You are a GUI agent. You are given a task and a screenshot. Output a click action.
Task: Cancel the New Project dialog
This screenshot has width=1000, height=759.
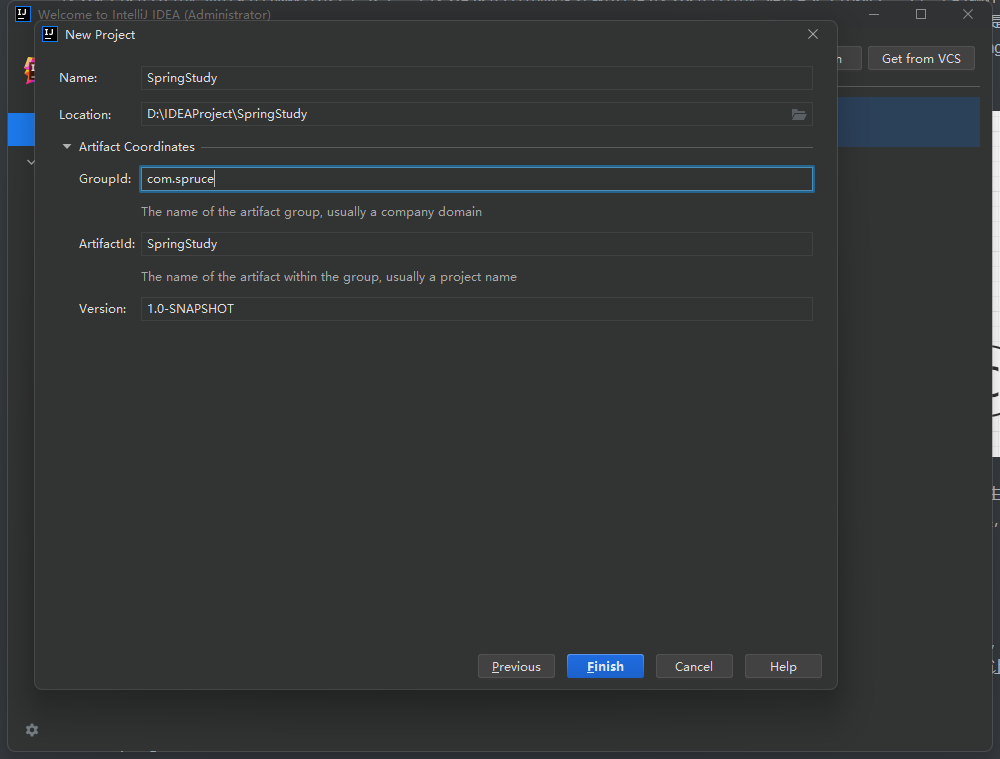[694, 667]
